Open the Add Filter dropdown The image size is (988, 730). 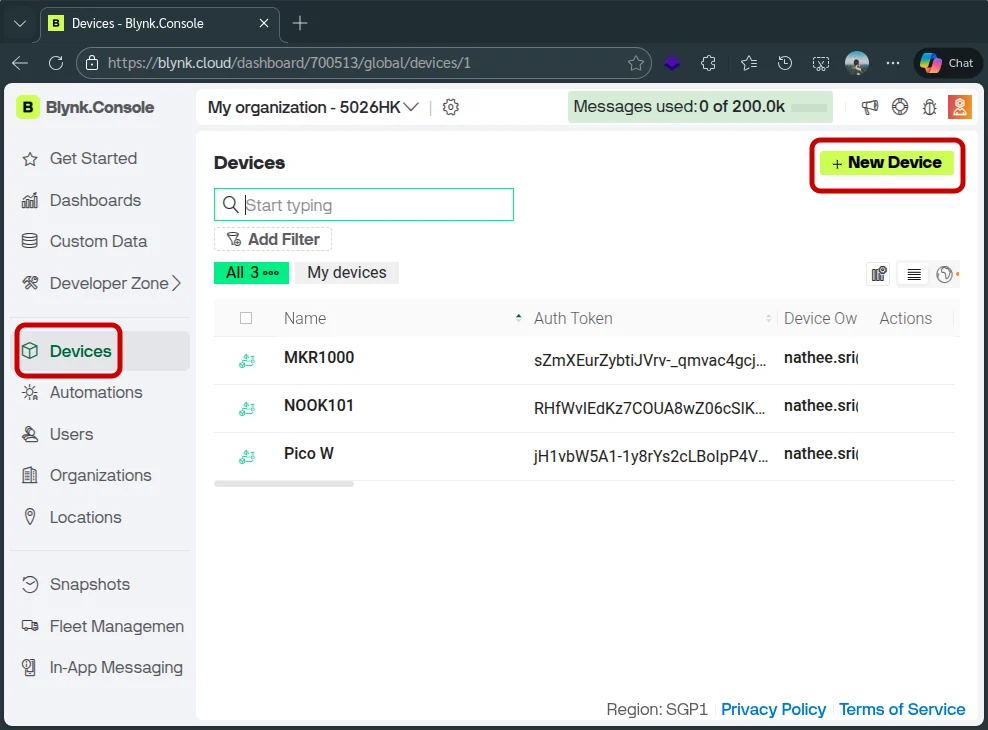273,239
